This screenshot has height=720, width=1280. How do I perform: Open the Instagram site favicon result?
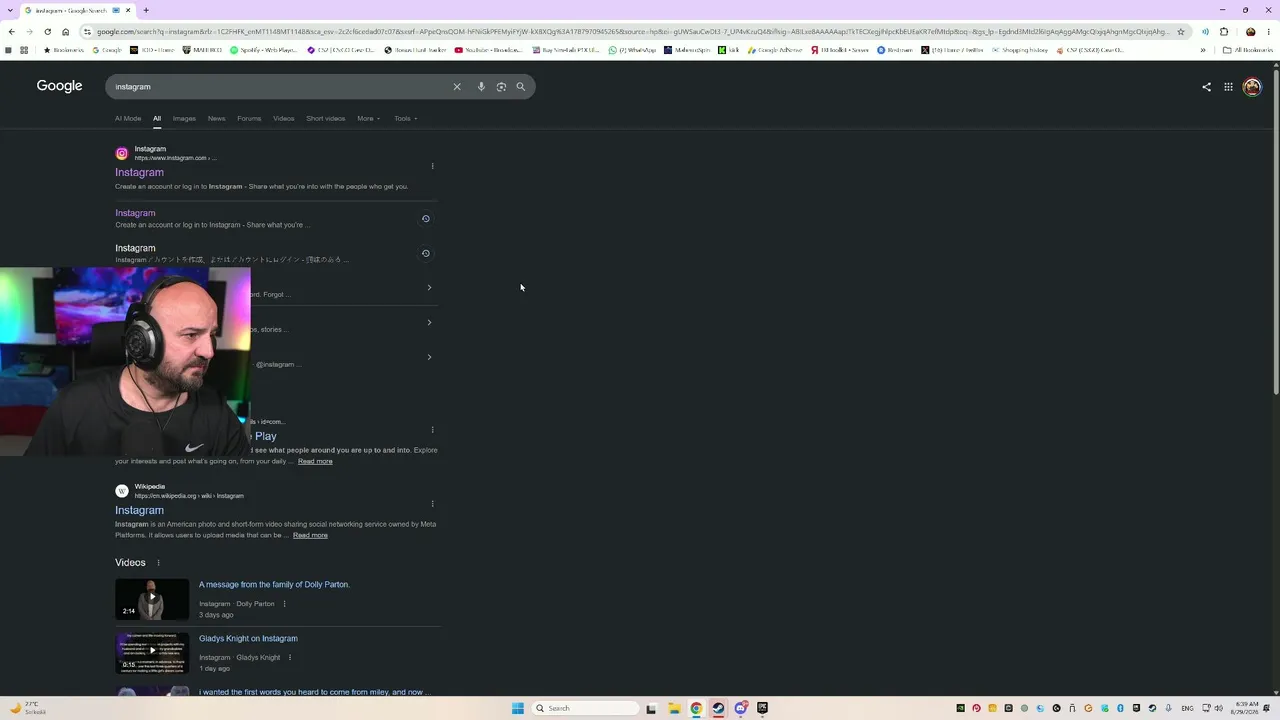122,153
